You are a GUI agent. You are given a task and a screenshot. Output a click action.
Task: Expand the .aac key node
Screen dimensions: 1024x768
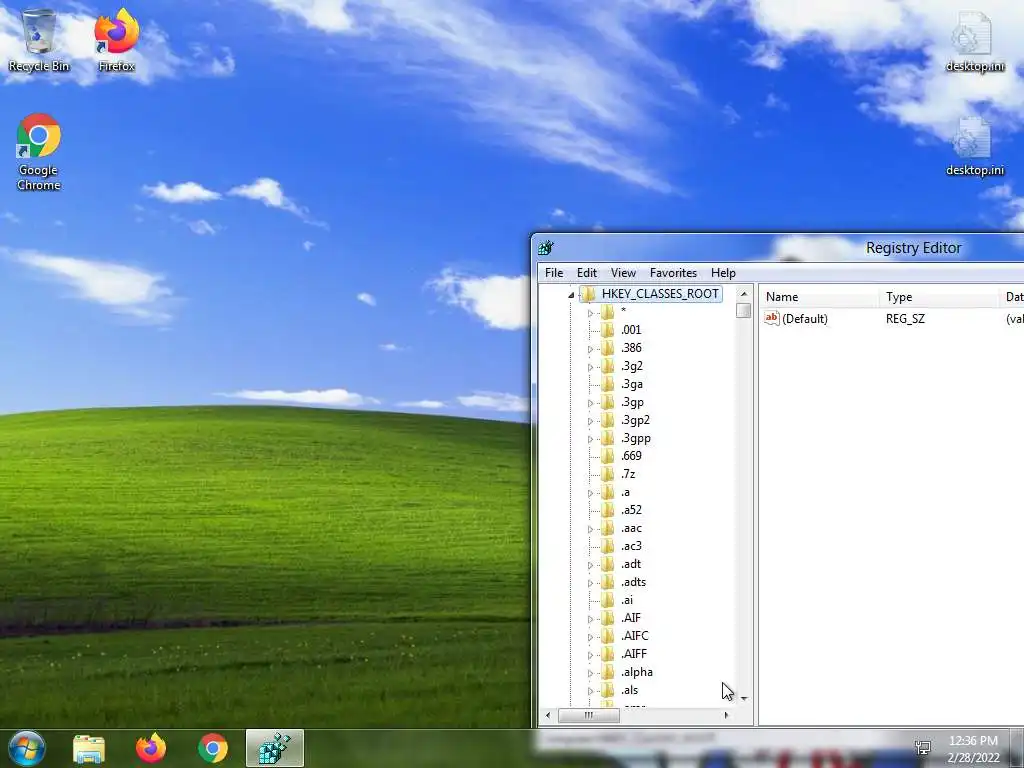click(x=590, y=530)
